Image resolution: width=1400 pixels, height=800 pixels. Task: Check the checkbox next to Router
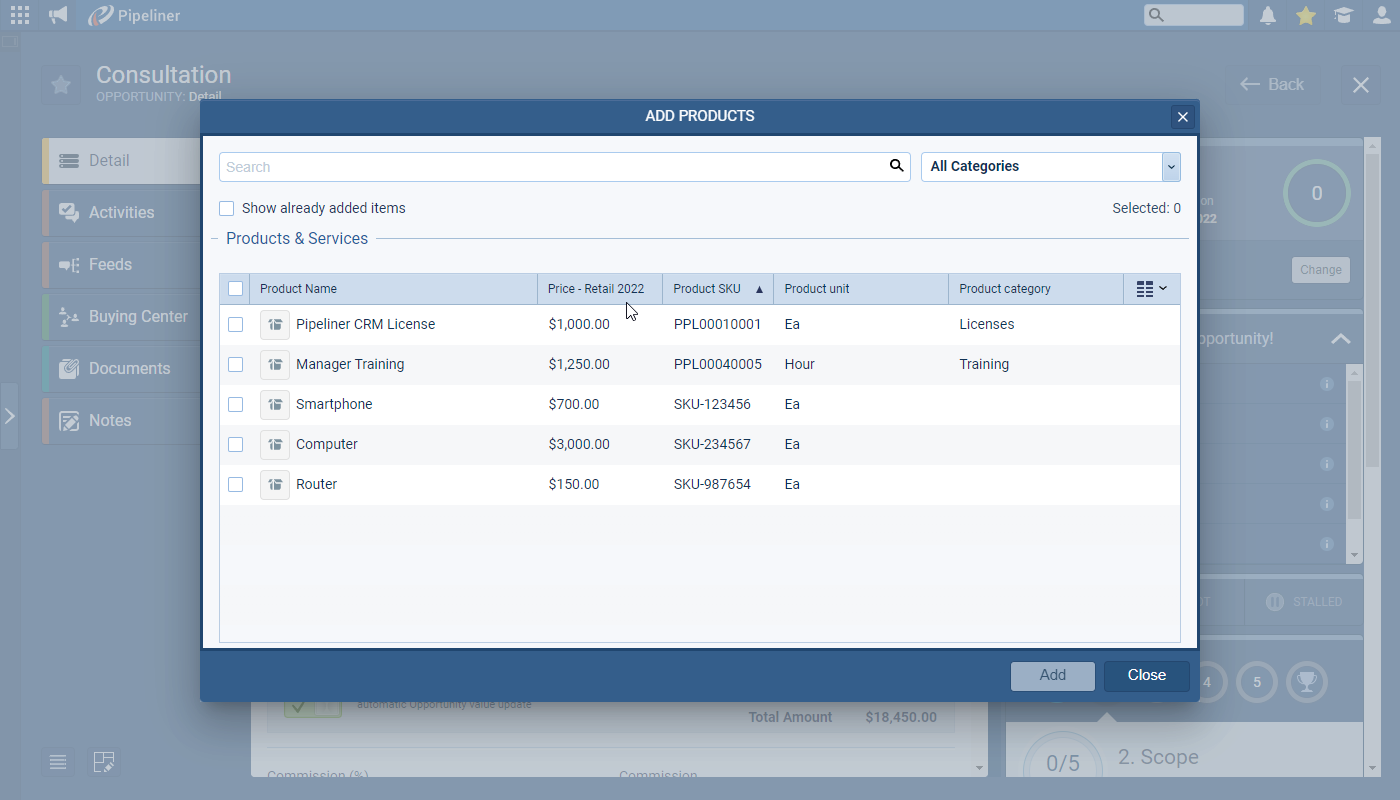point(235,484)
